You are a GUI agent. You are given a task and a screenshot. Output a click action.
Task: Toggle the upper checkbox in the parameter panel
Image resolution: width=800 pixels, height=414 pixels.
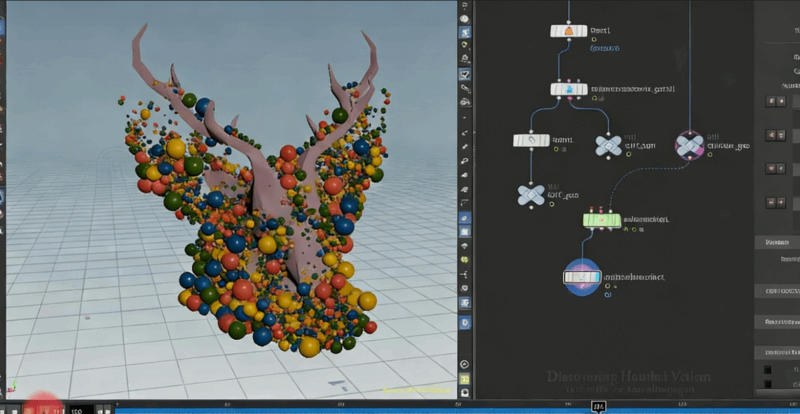(x=767, y=369)
